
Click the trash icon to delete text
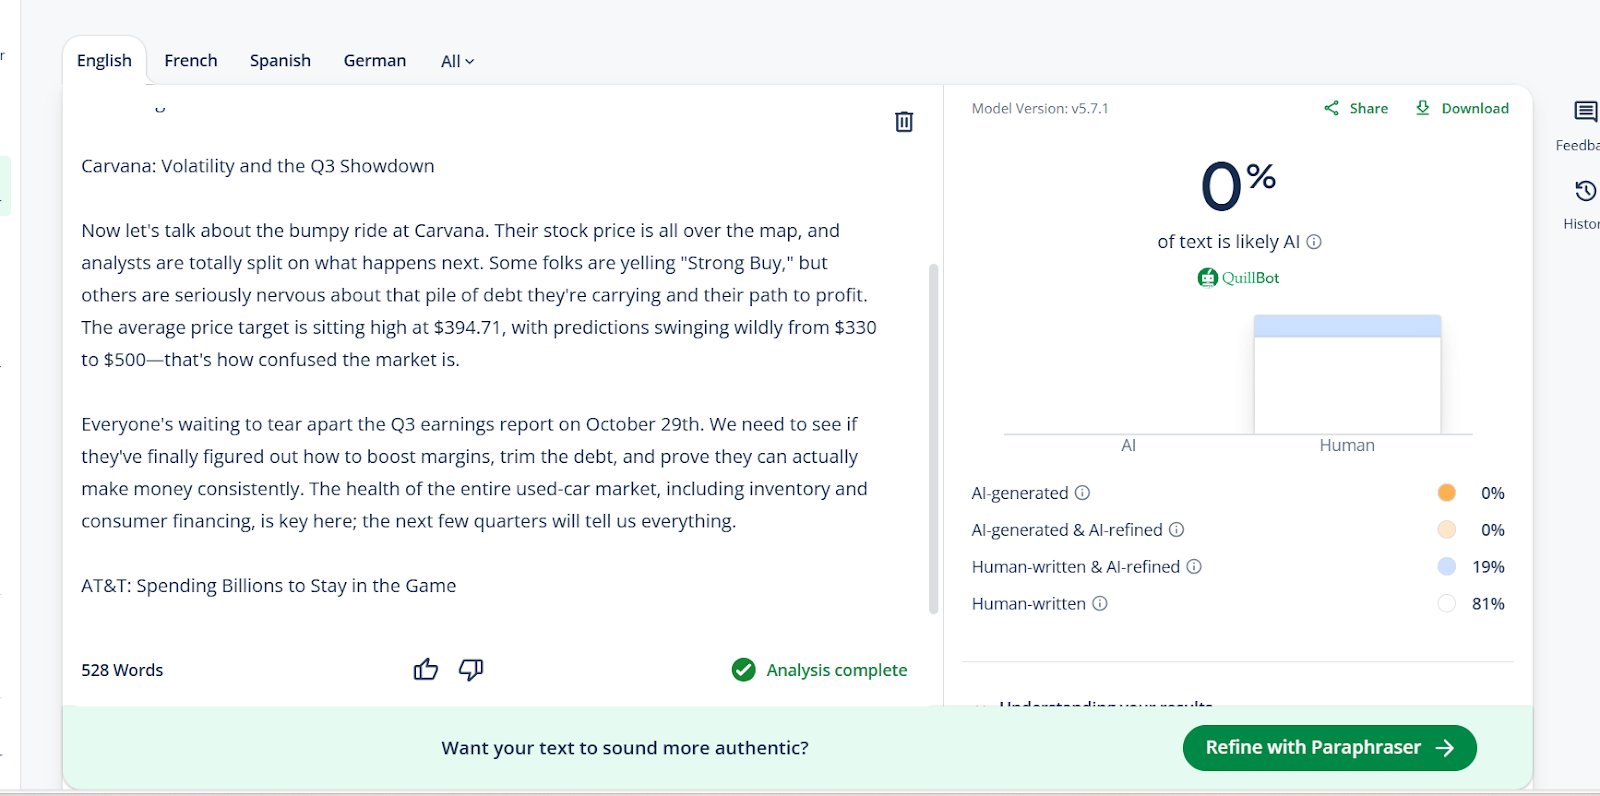click(904, 122)
